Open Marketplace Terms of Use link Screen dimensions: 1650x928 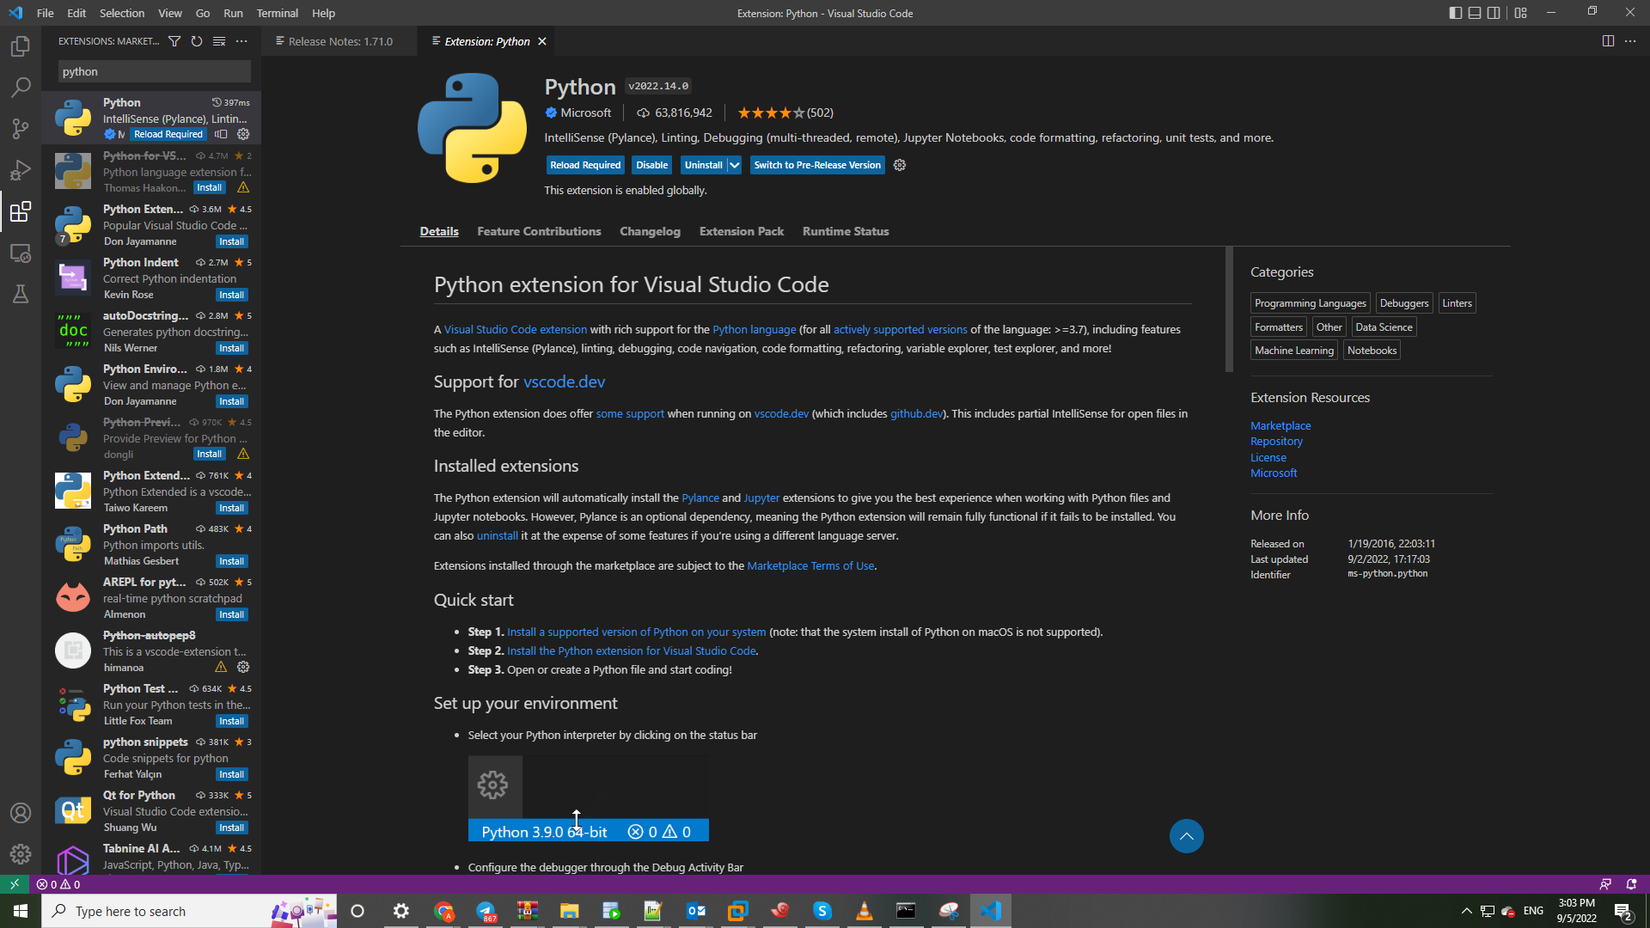coord(810,566)
